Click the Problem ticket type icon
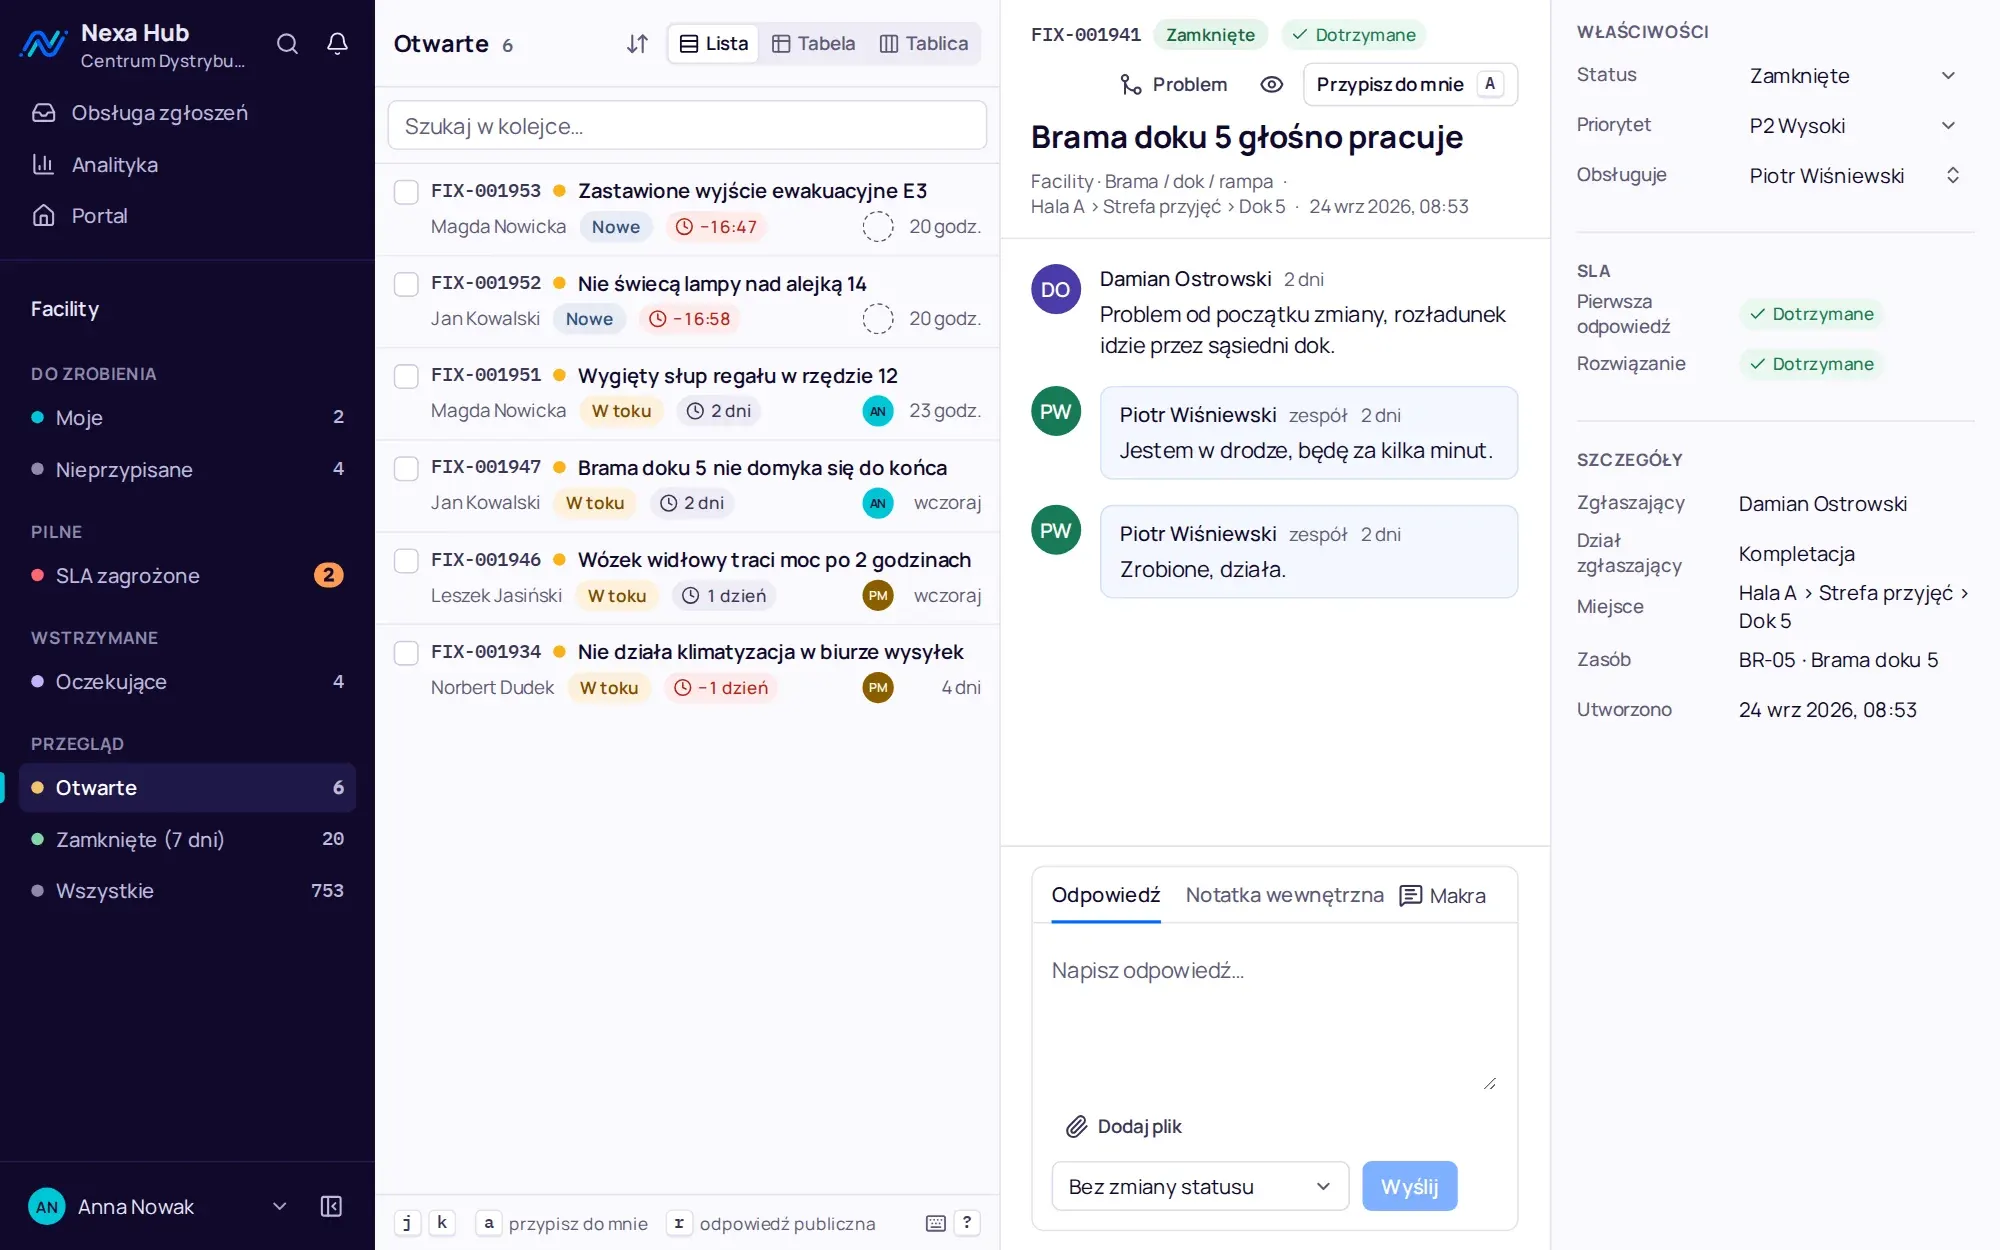2000x1250 pixels. pyautogui.click(x=1130, y=85)
